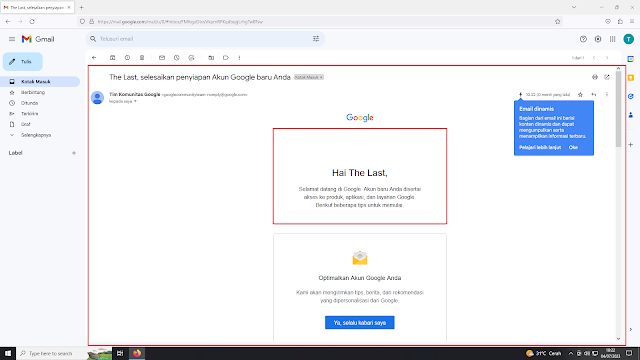Screen dimensions: 640x360
Task: Go back to inbox with the back arrow
Action: point(94,58)
